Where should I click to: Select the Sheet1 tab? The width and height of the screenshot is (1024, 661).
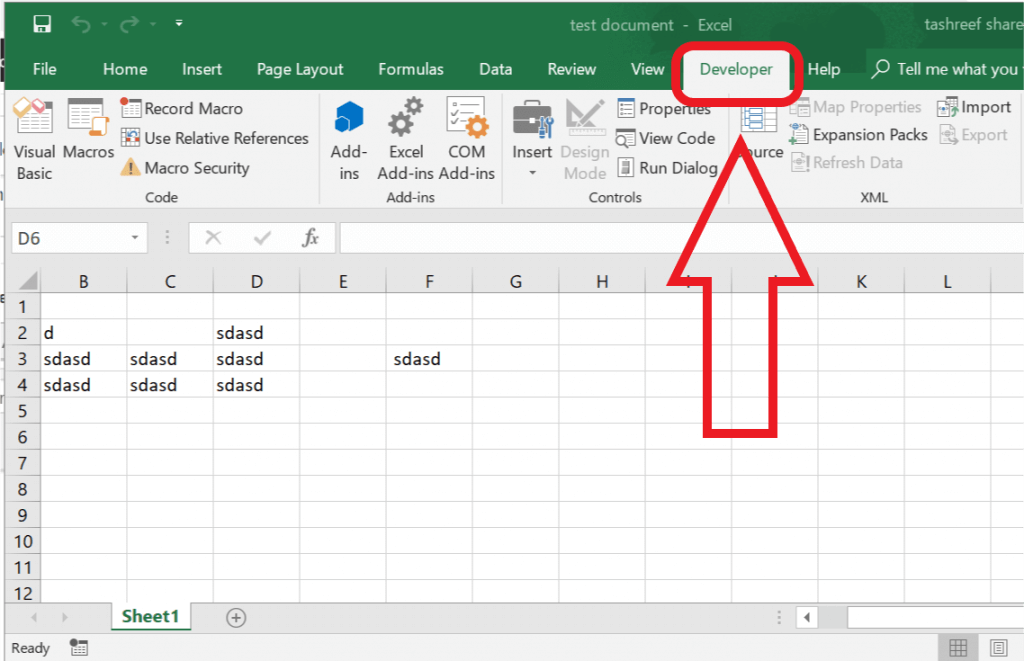coord(151,617)
